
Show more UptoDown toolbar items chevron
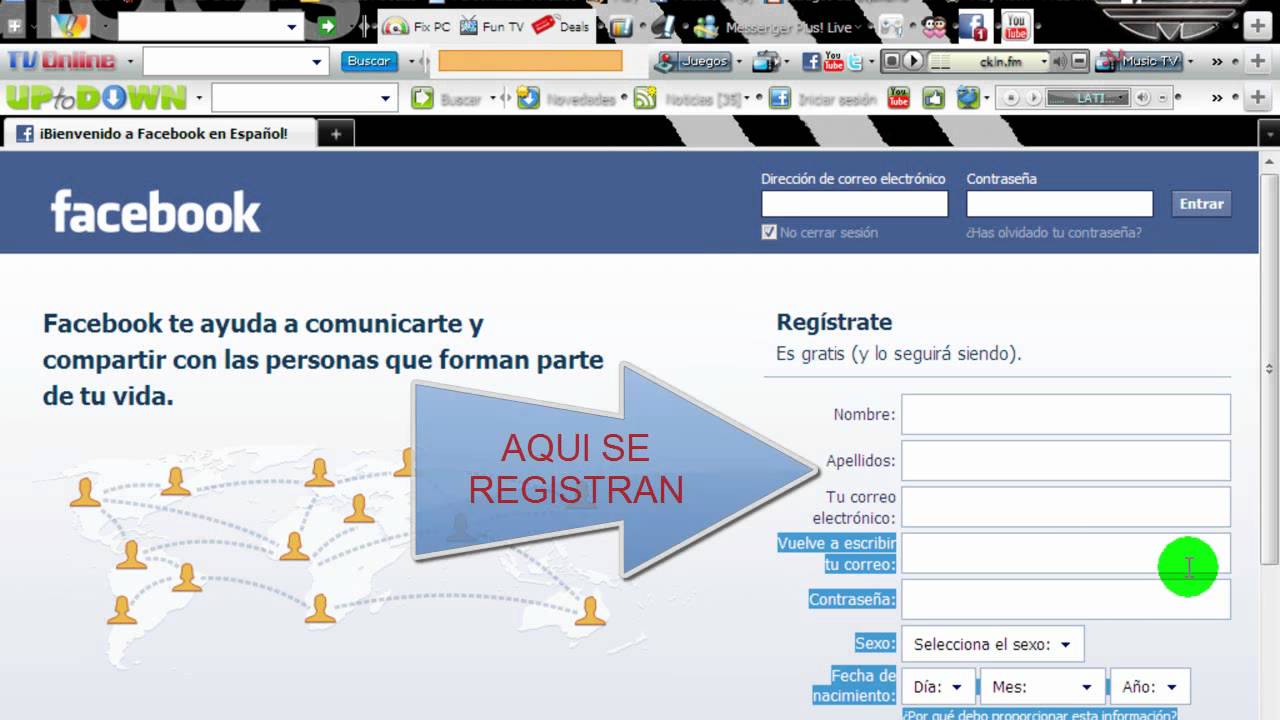coord(1217,98)
